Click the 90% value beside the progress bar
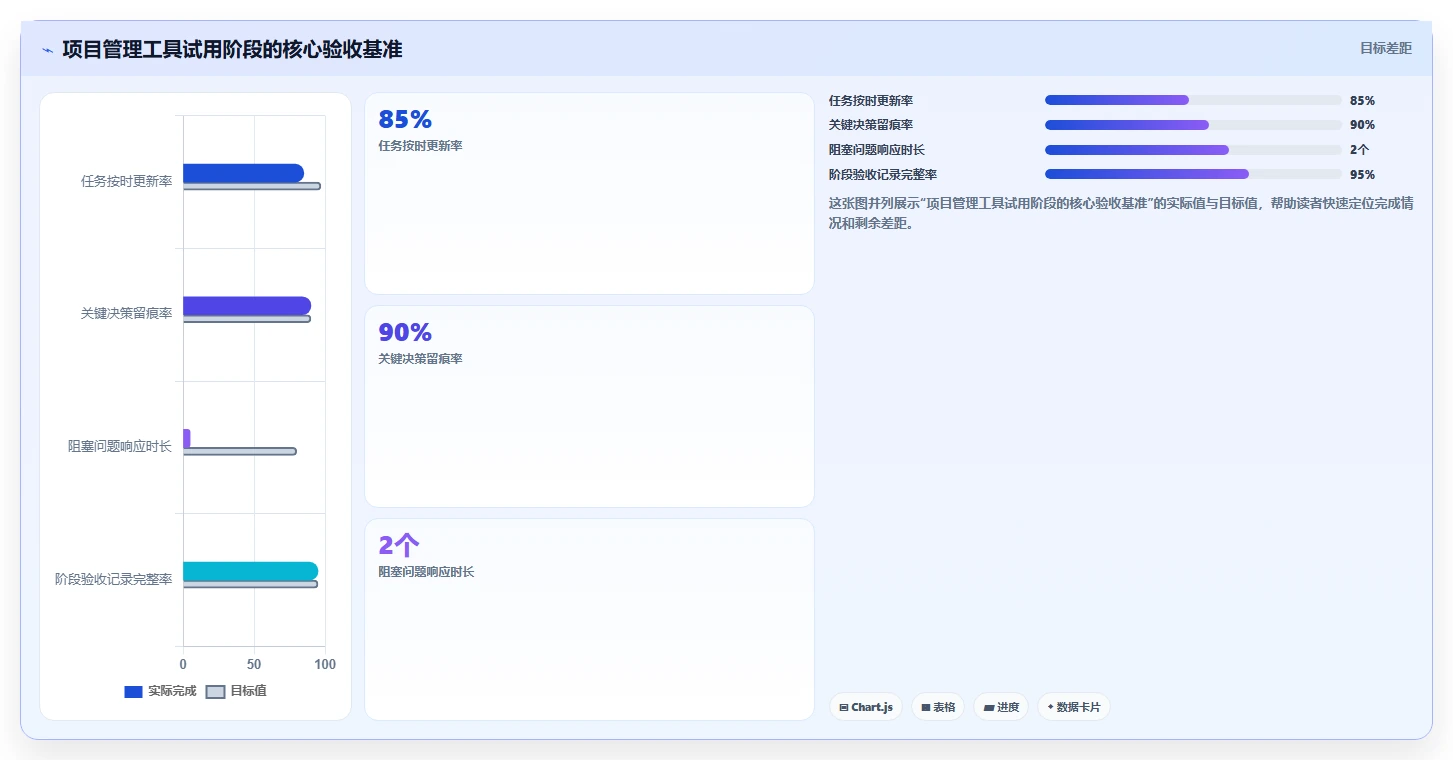The image size is (1453, 760). [1362, 125]
